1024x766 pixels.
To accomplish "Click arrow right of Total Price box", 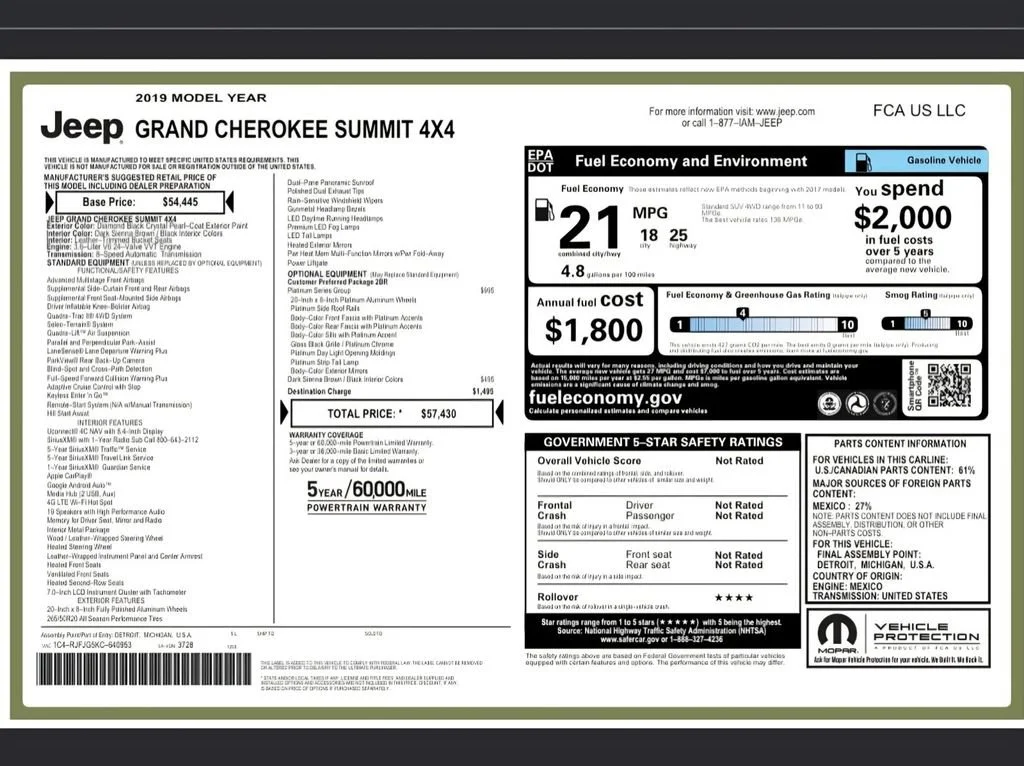I will 499,413.
